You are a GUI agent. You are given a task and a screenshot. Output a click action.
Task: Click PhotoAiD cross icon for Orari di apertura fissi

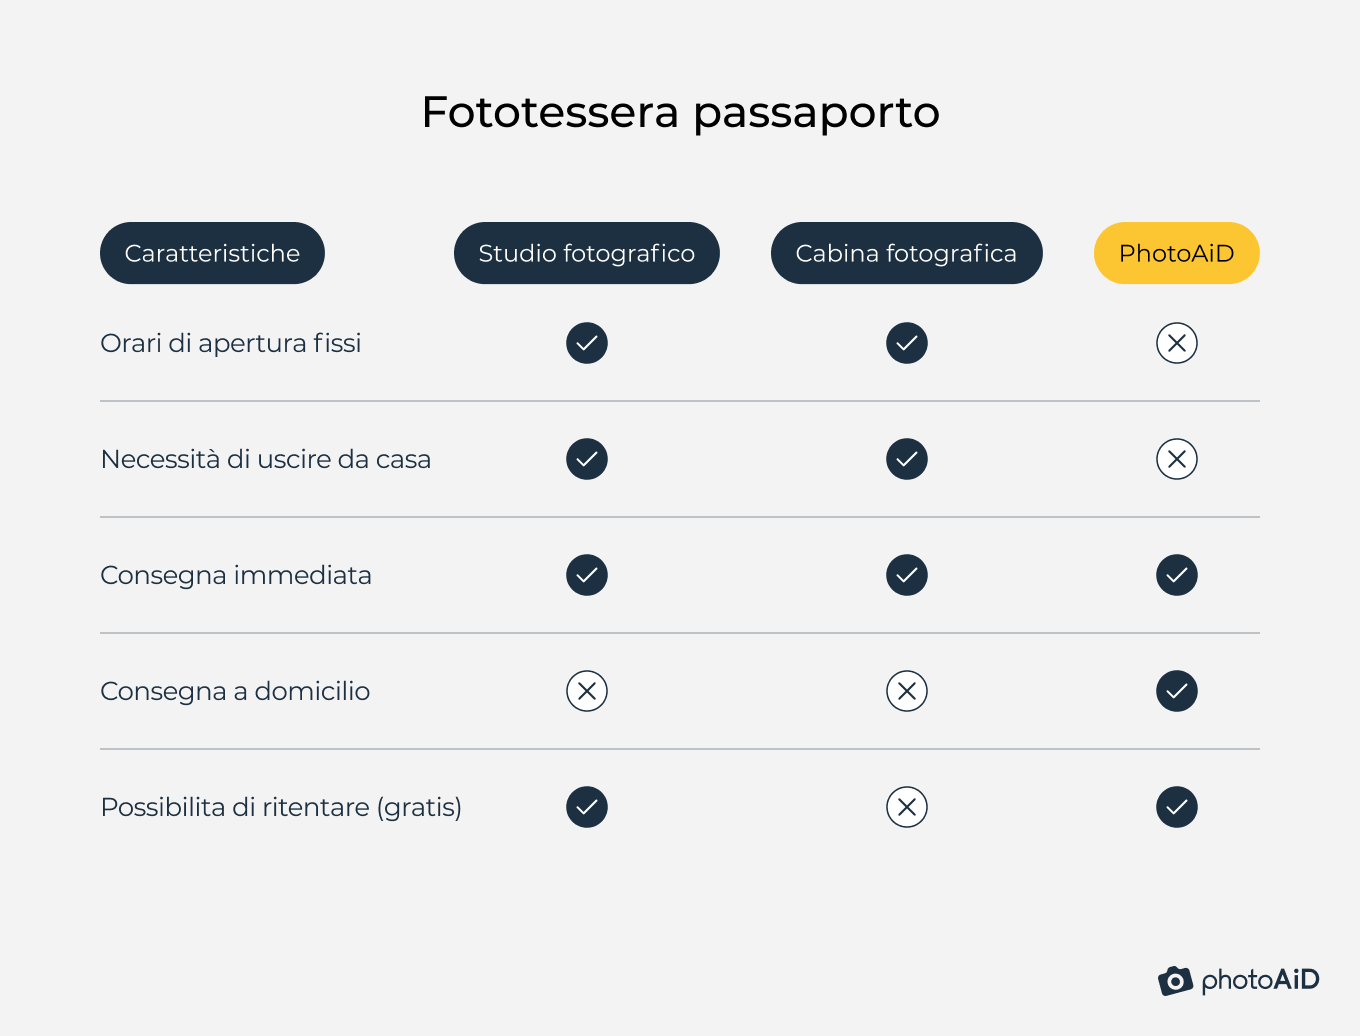point(1177,343)
